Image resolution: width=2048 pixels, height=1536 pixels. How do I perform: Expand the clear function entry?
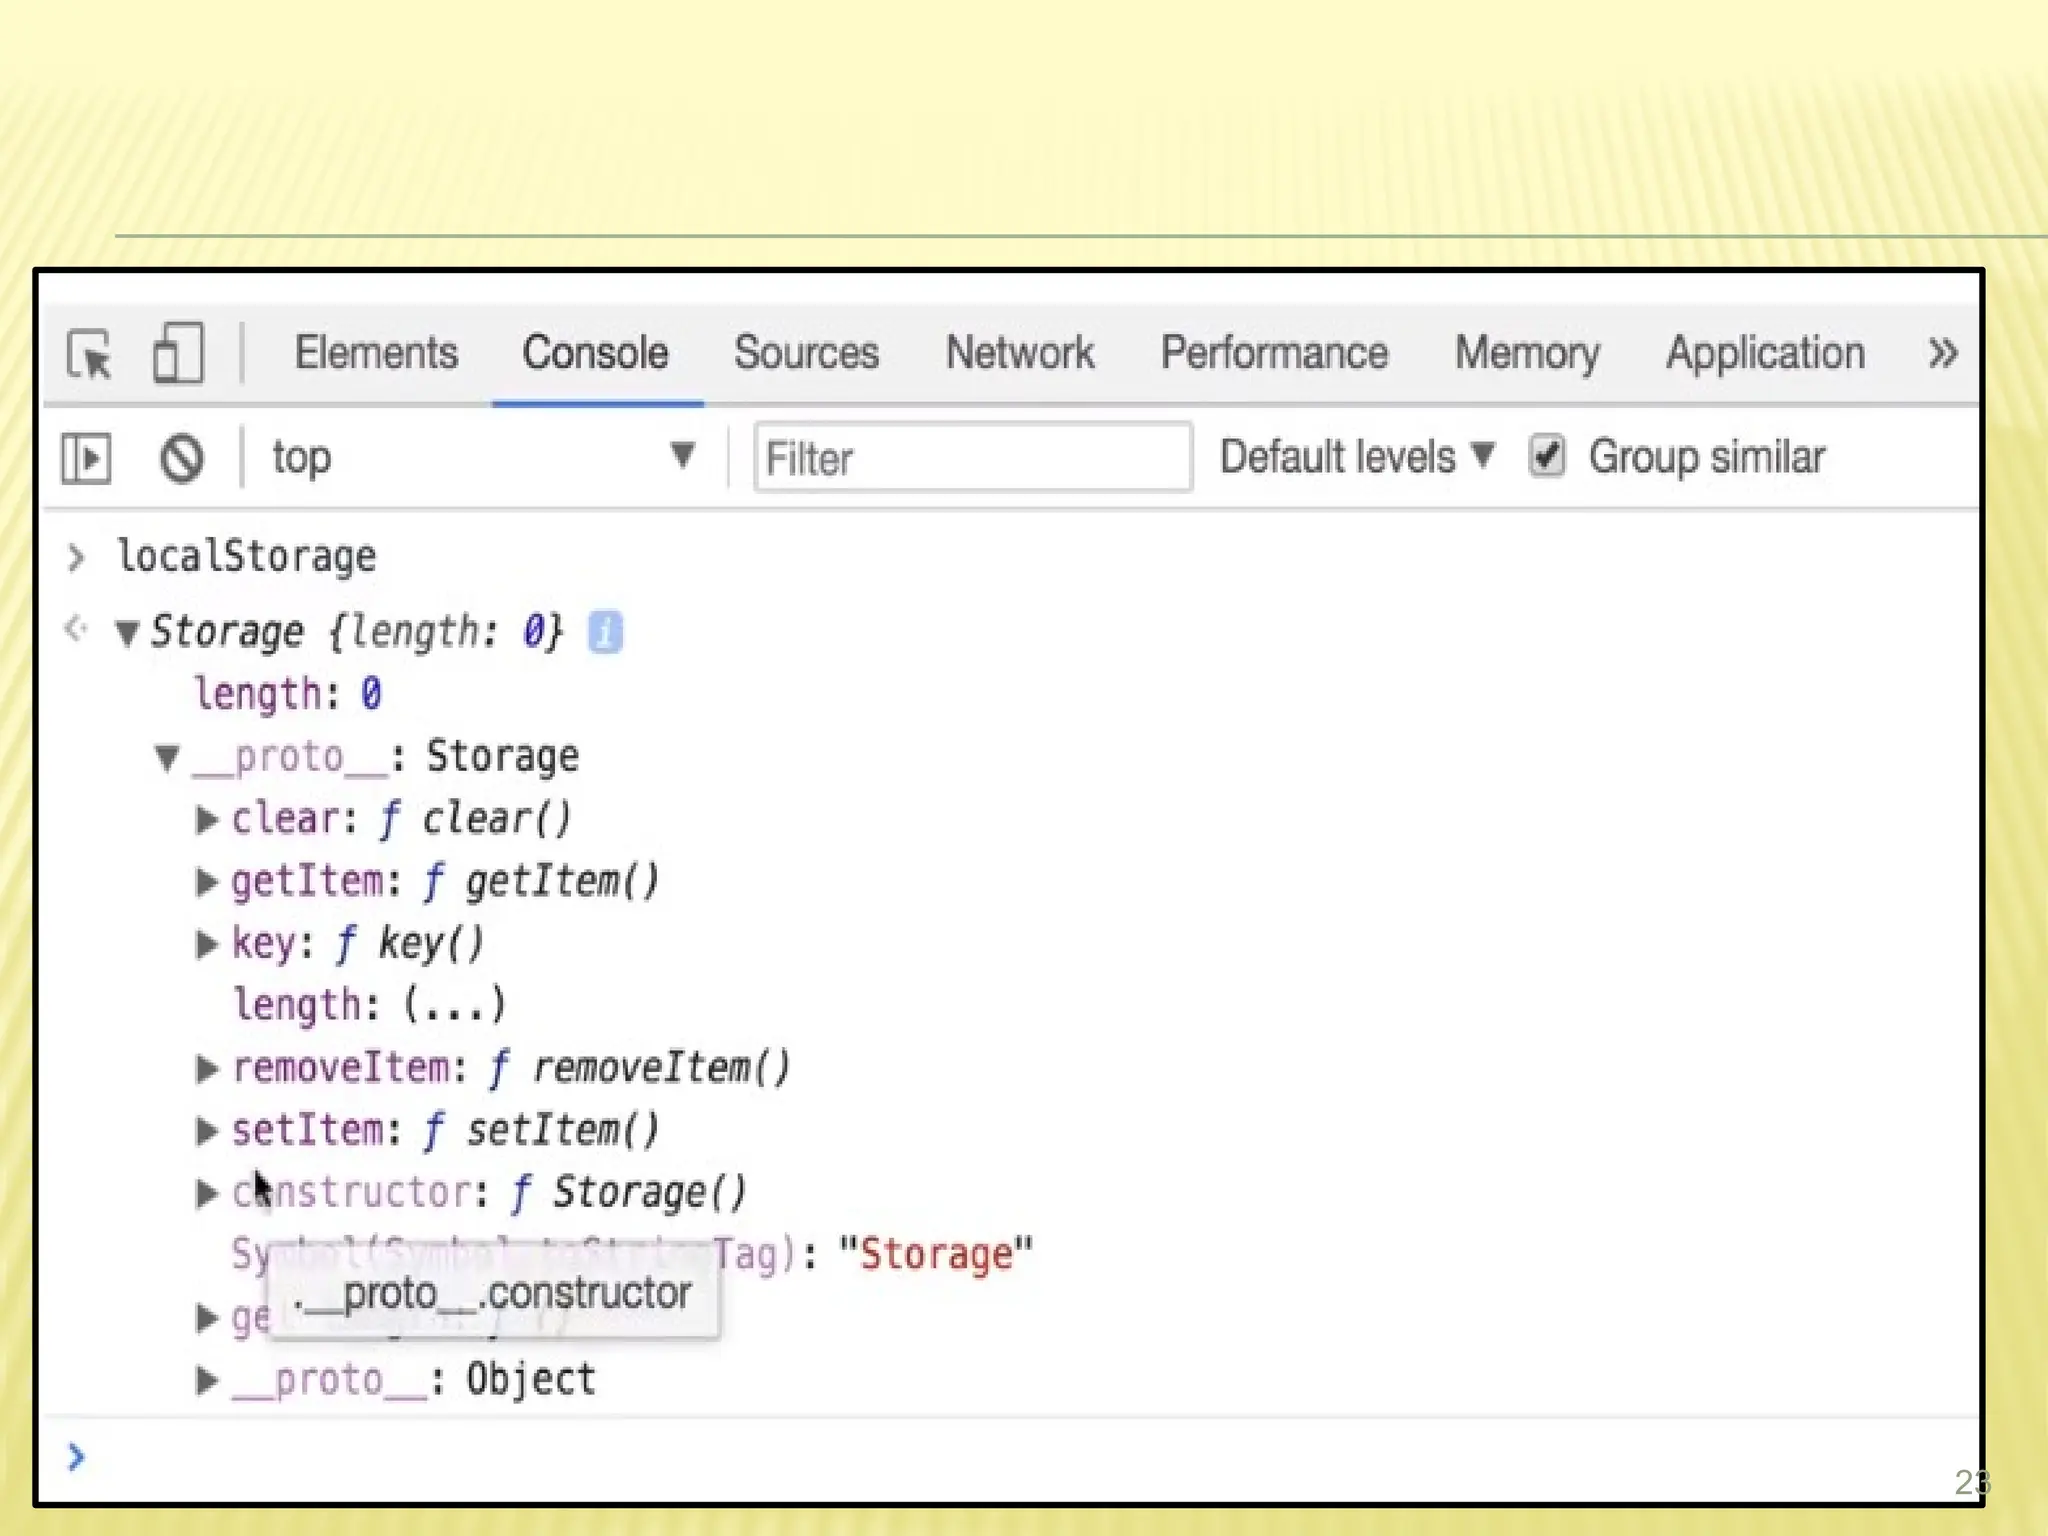point(206,820)
